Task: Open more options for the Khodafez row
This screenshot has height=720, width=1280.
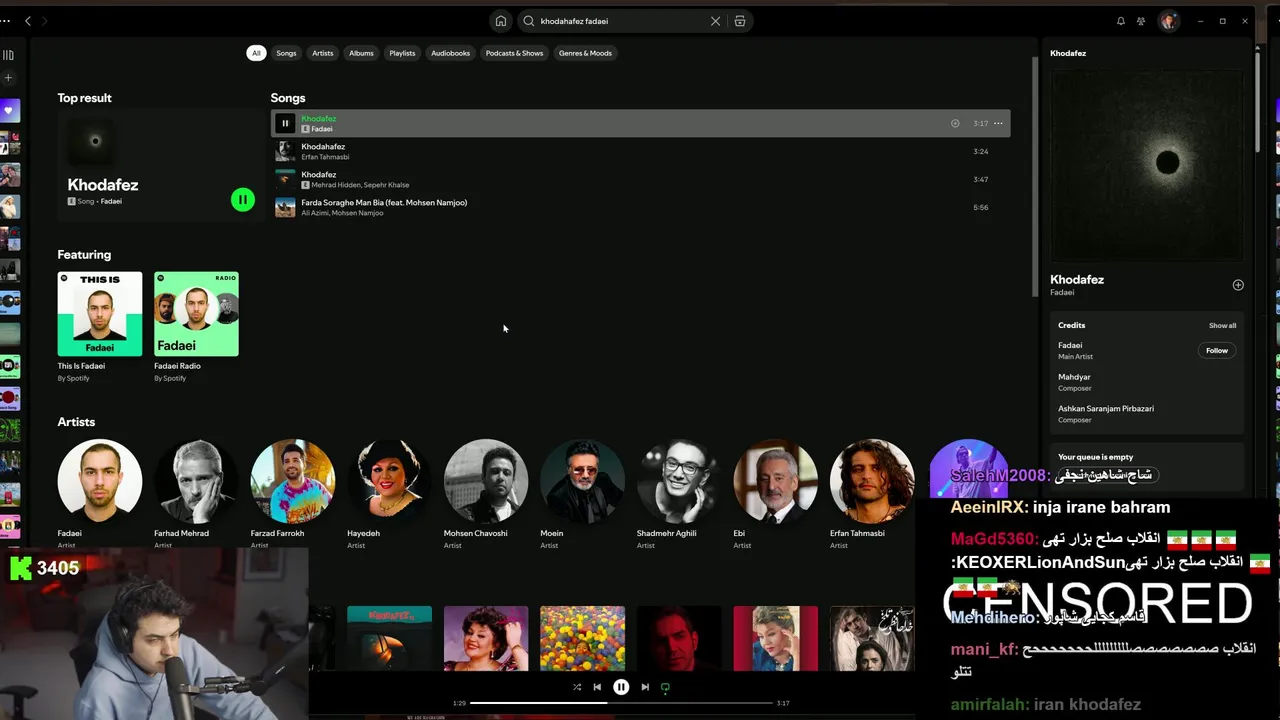Action: [x=998, y=123]
